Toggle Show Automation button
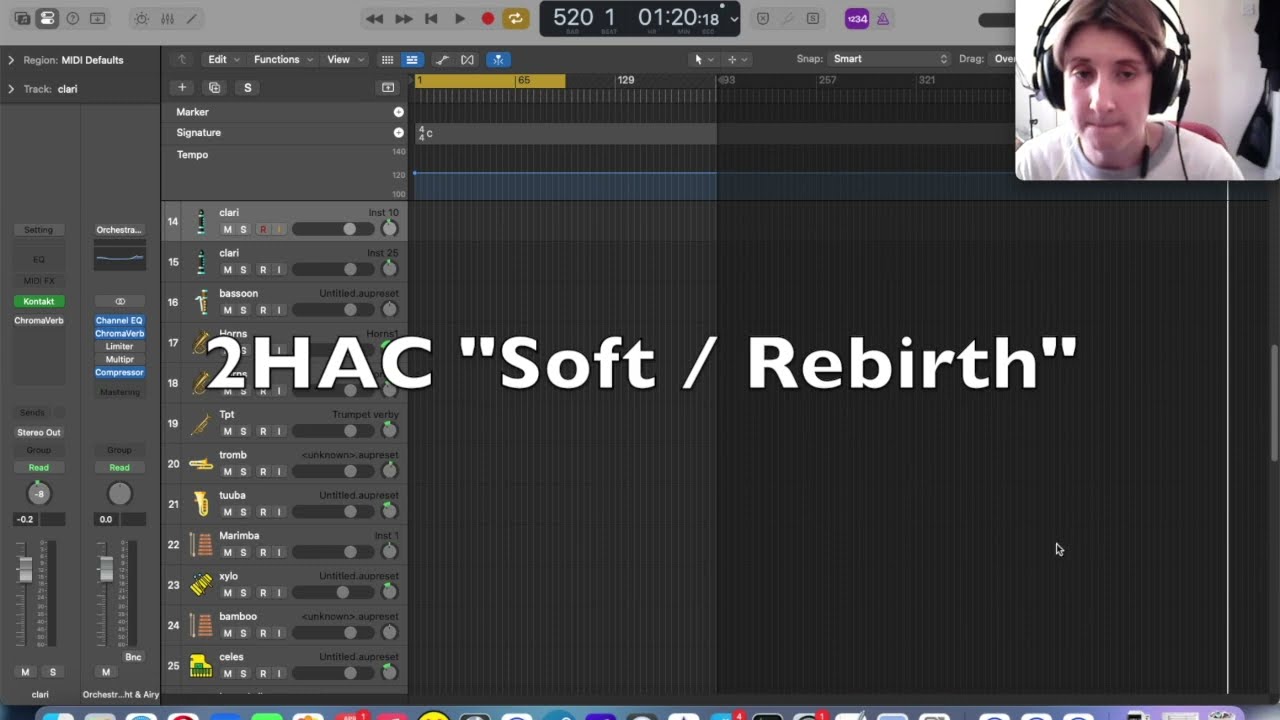The image size is (1280, 720). coord(442,60)
